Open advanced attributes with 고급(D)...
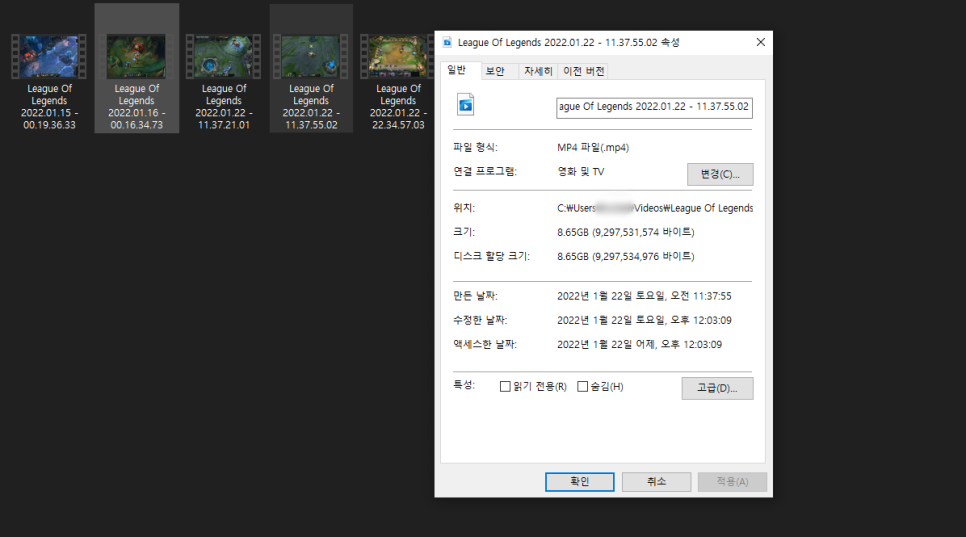966x537 pixels. click(x=717, y=388)
